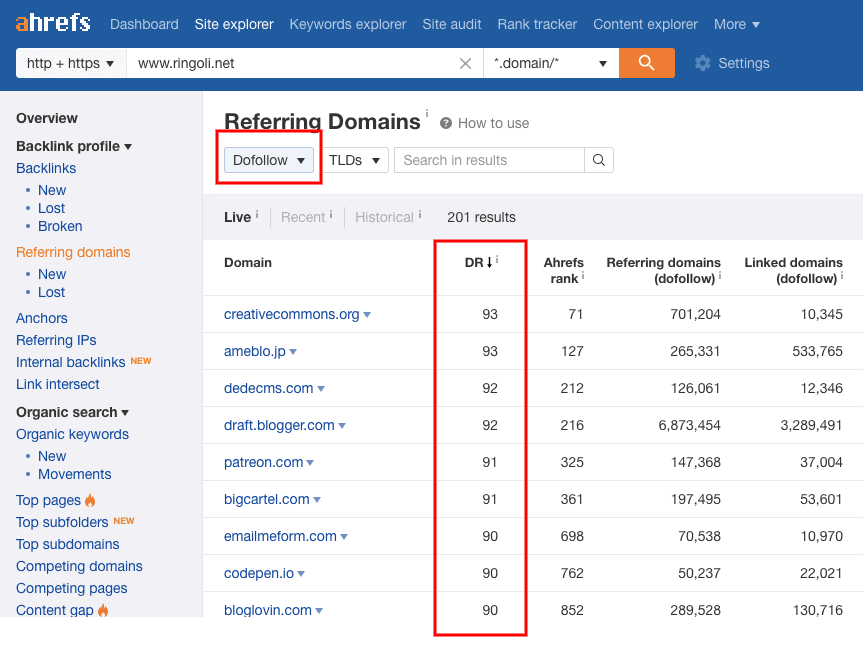Click the orange search magnifier button

647,63
